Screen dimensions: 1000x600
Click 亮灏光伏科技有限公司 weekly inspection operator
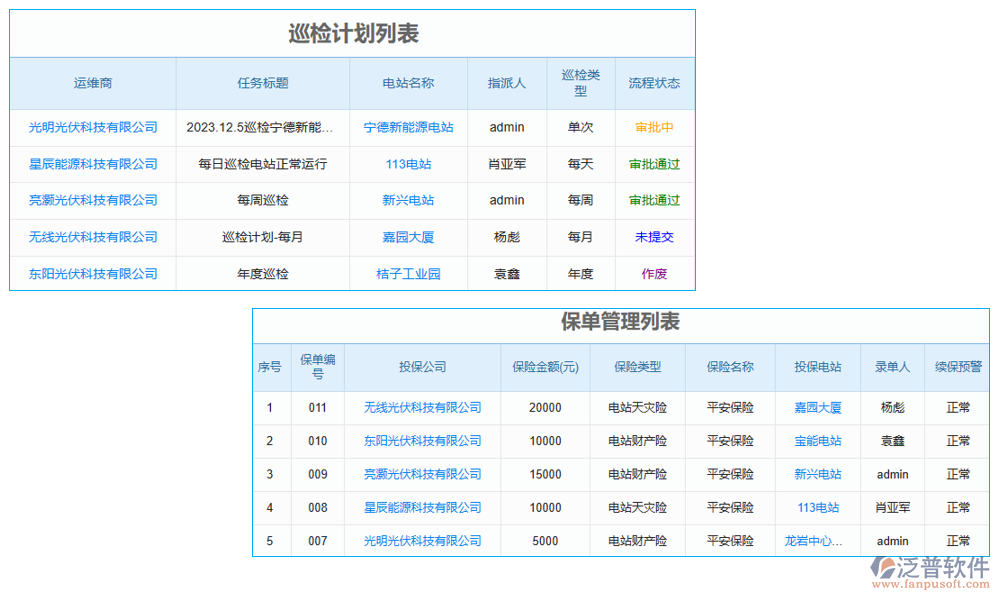click(92, 200)
